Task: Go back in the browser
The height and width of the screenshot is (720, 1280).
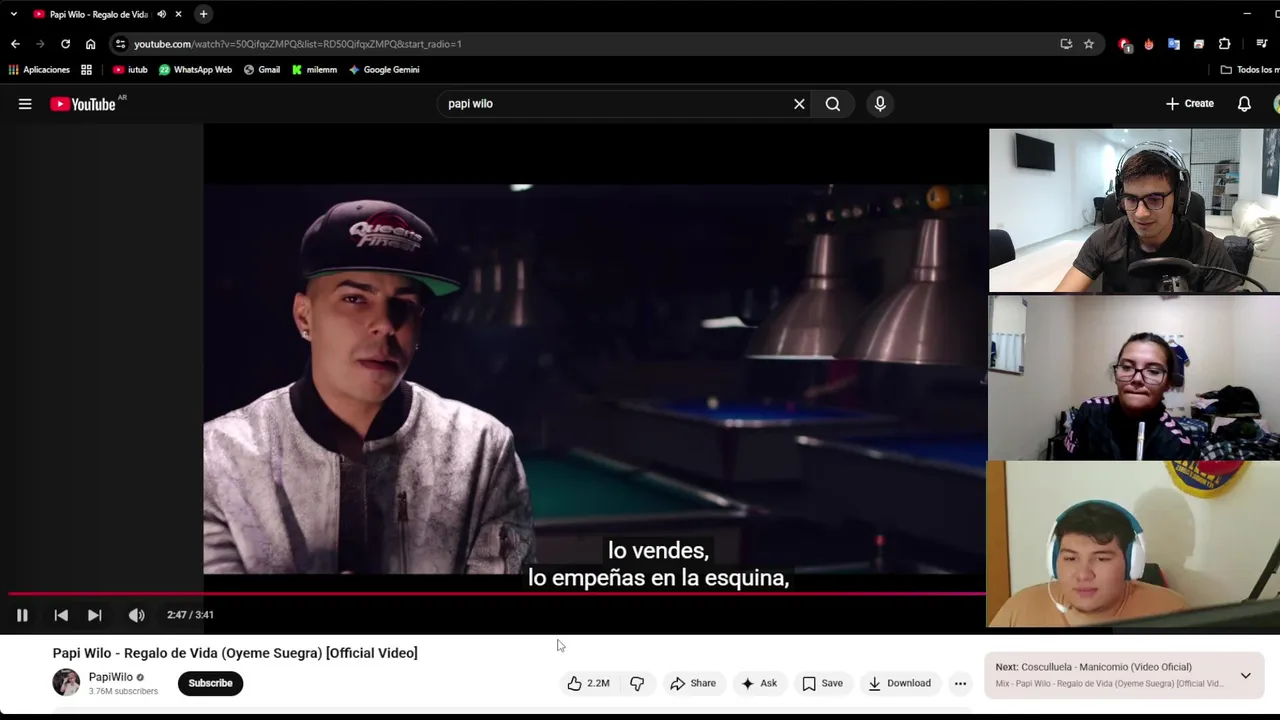Action: click(15, 44)
